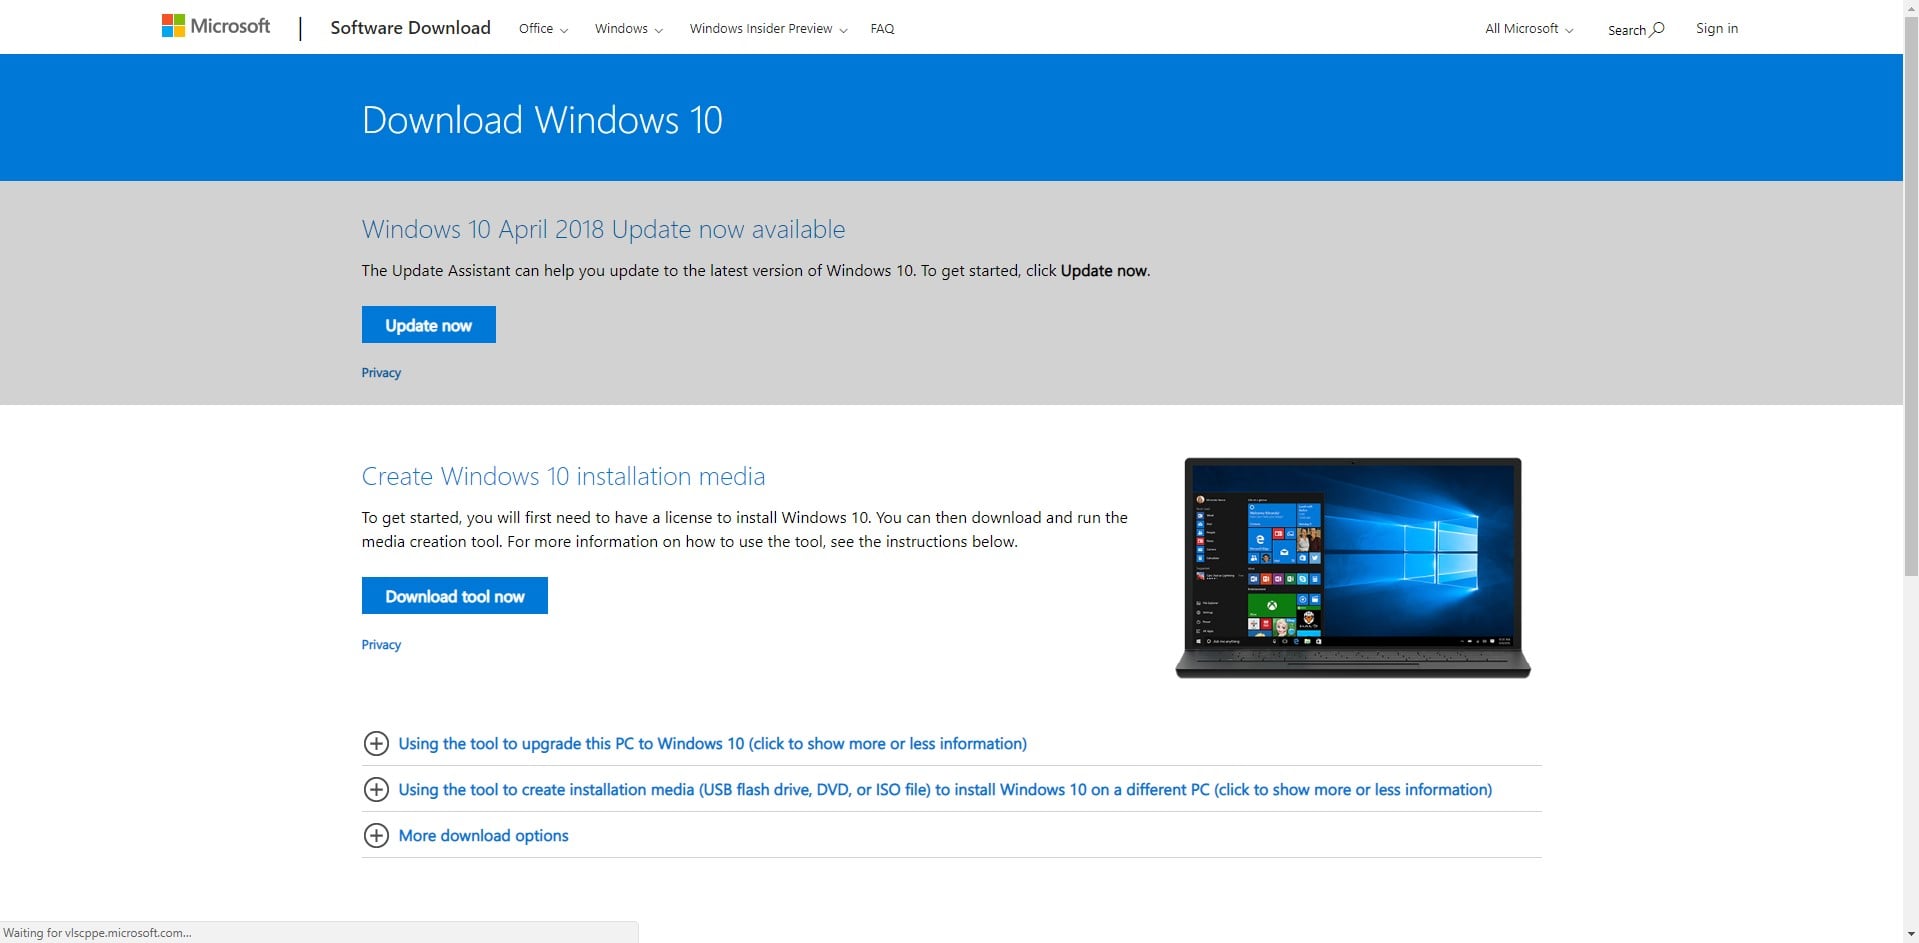Screen dimensions: 1919x943
Task: Open the Windows dropdown menu
Action: [628, 29]
